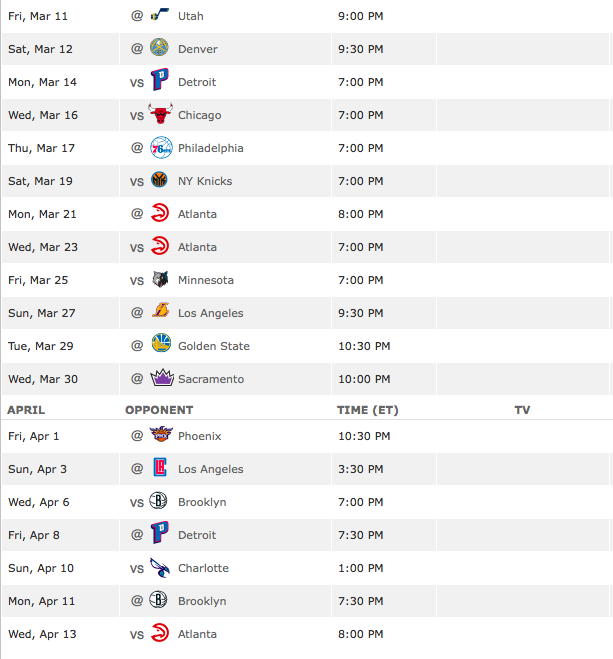Click the TIME (ET) column header

point(368,410)
